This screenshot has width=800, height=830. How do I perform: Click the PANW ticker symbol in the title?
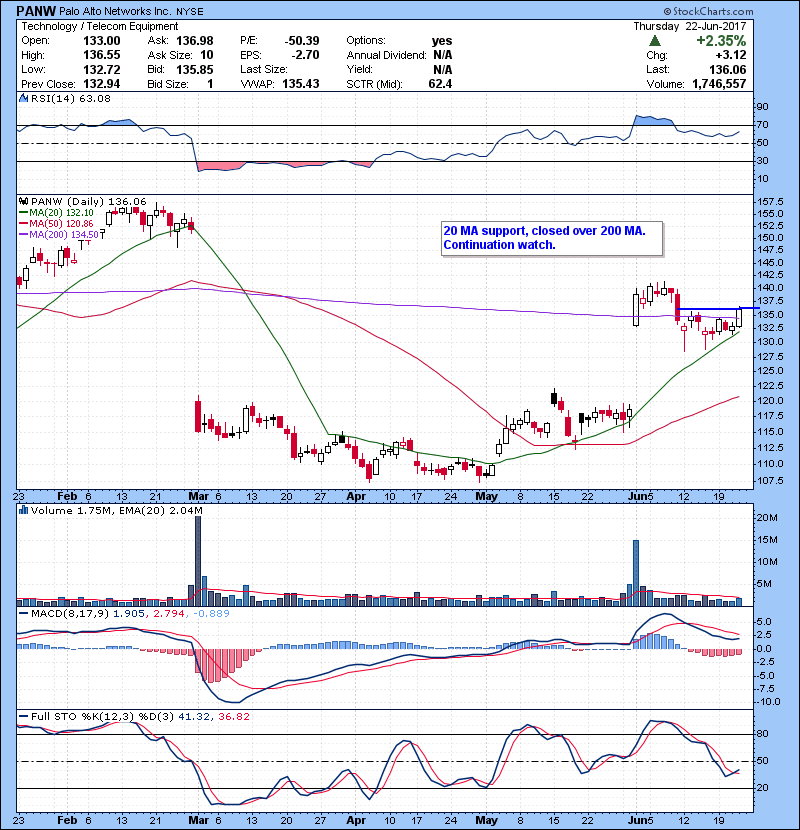(x=36, y=11)
